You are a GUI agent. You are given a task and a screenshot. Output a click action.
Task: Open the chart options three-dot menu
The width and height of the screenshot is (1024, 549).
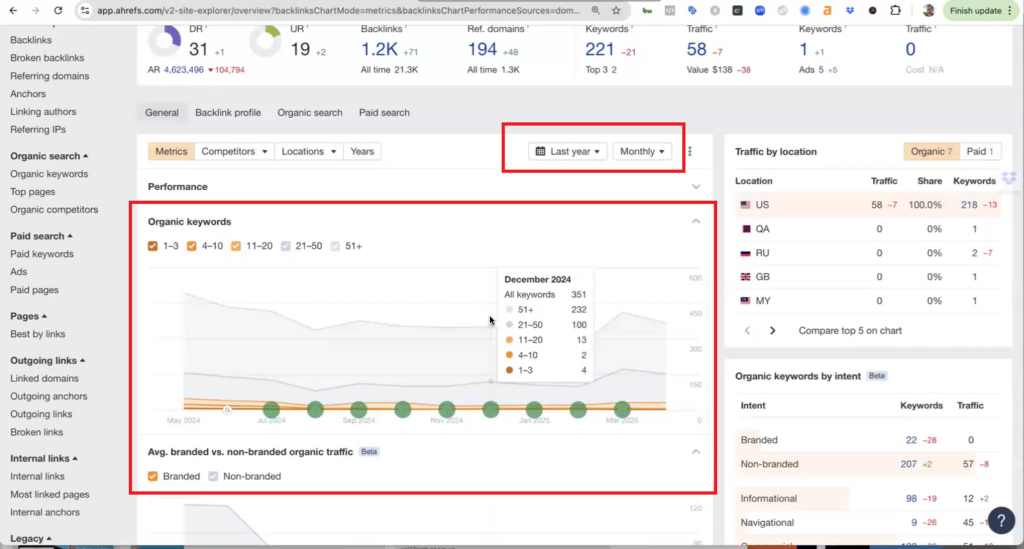tap(690, 151)
